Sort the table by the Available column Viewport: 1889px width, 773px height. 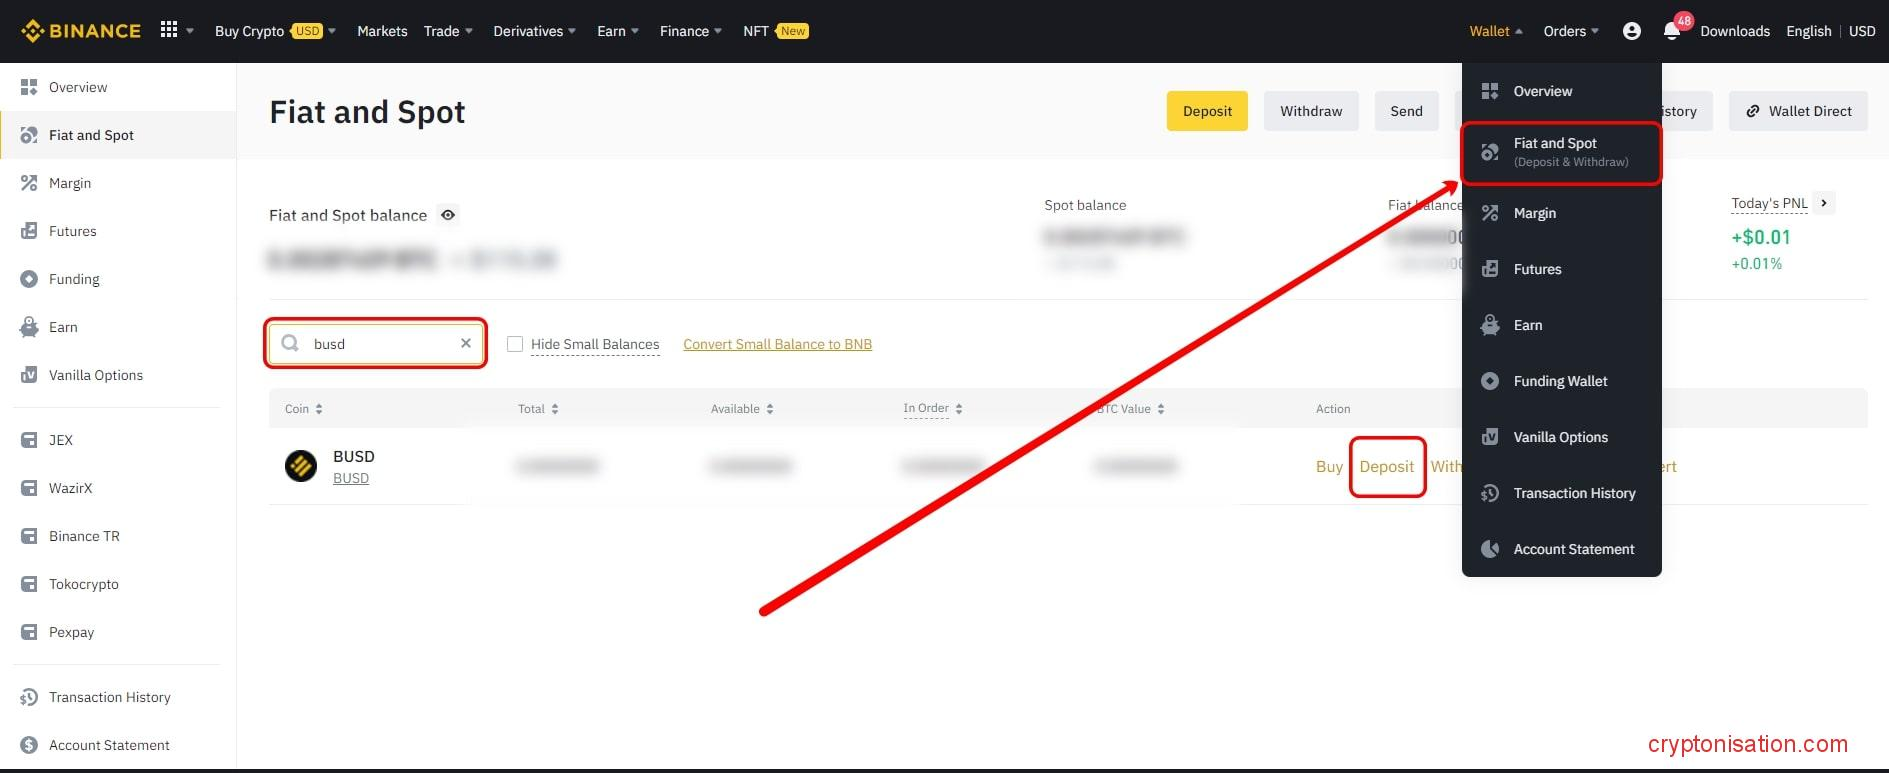click(x=742, y=409)
